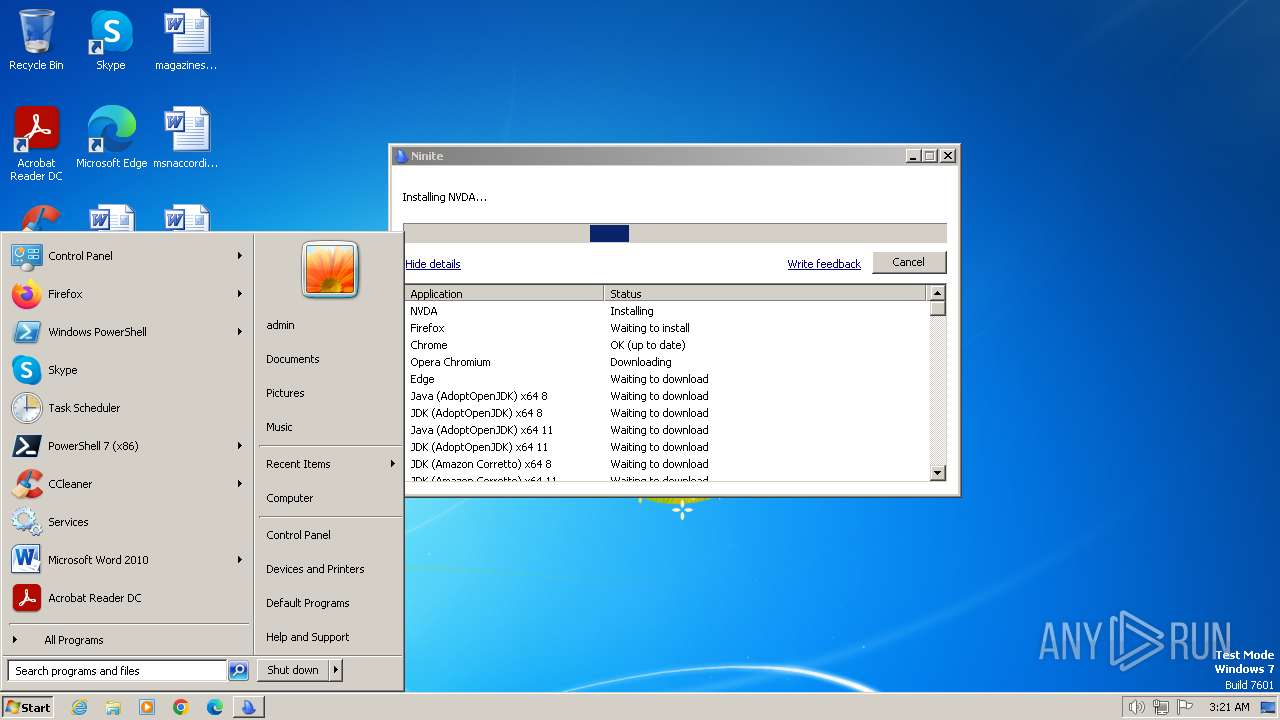Select the msnaccordi Word document on desktop
This screenshot has height=720, width=1280.
click(x=186, y=138)
